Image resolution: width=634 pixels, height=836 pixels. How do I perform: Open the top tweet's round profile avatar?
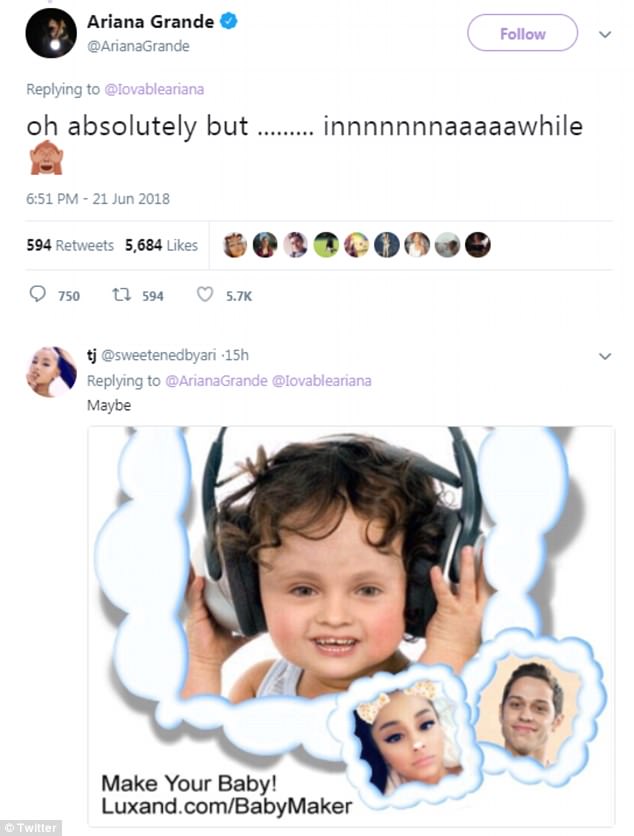[x=51, y=33]
